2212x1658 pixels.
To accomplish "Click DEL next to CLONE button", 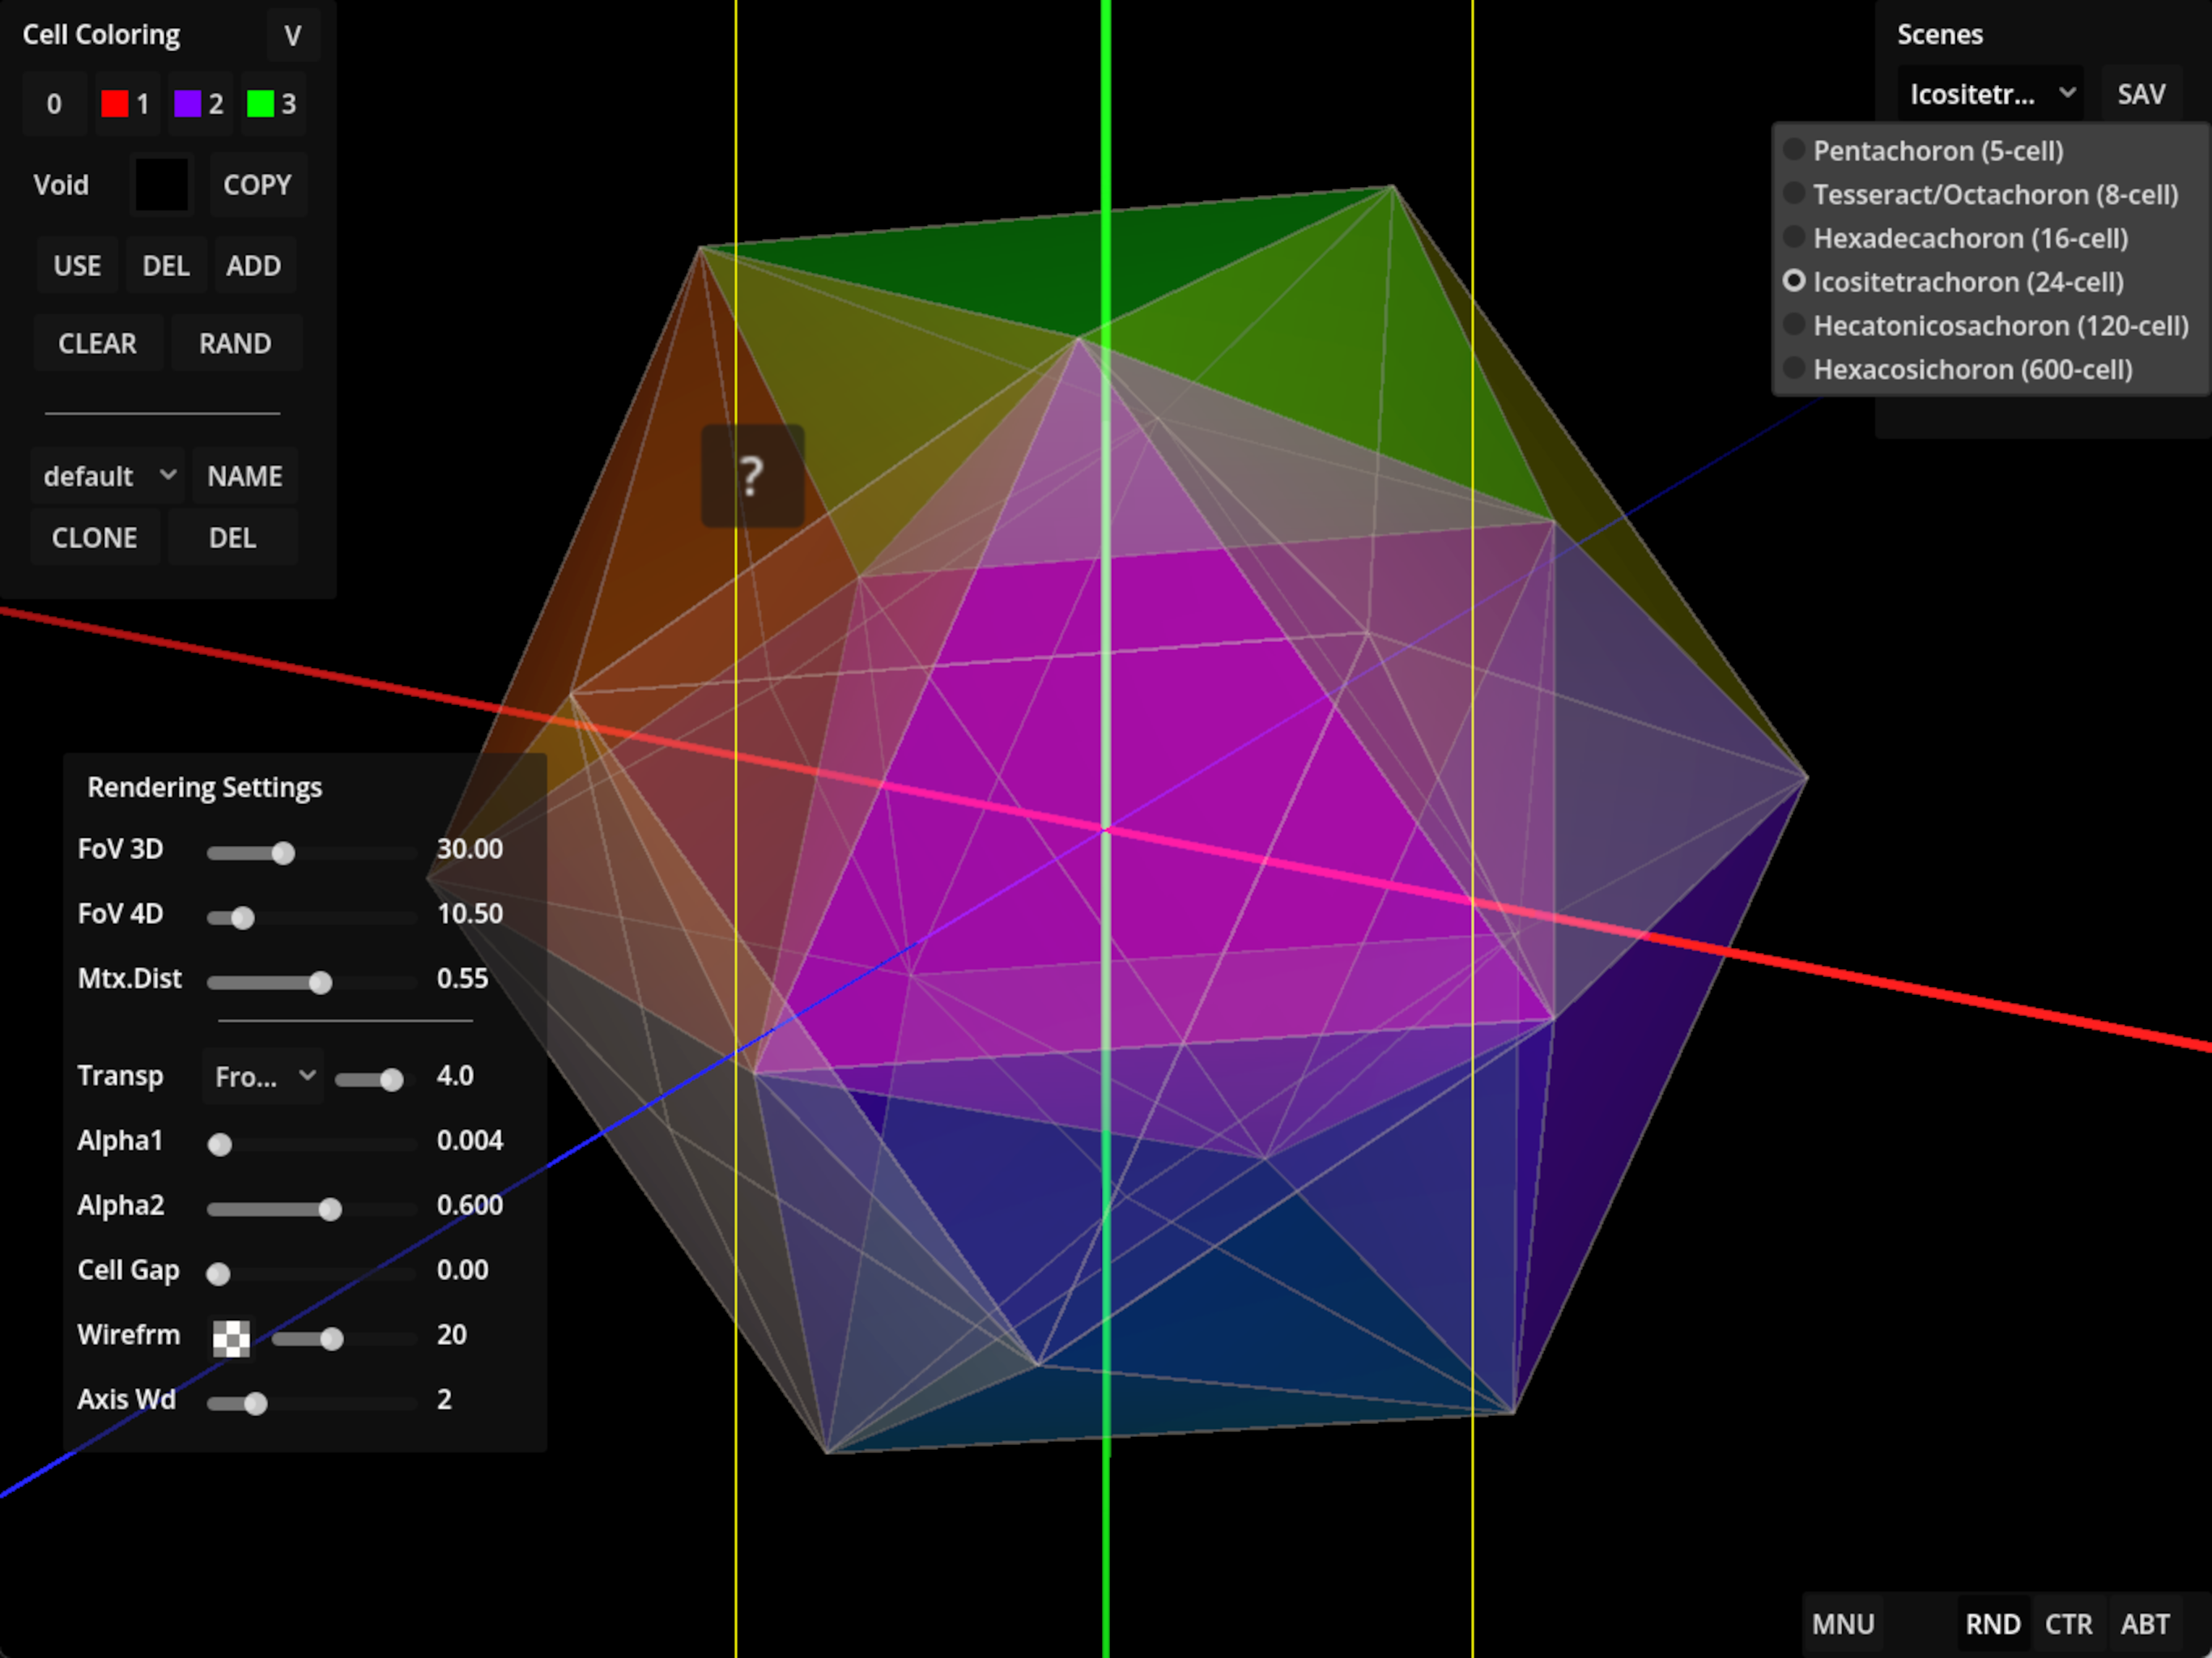I will click(x=232, y=538).
